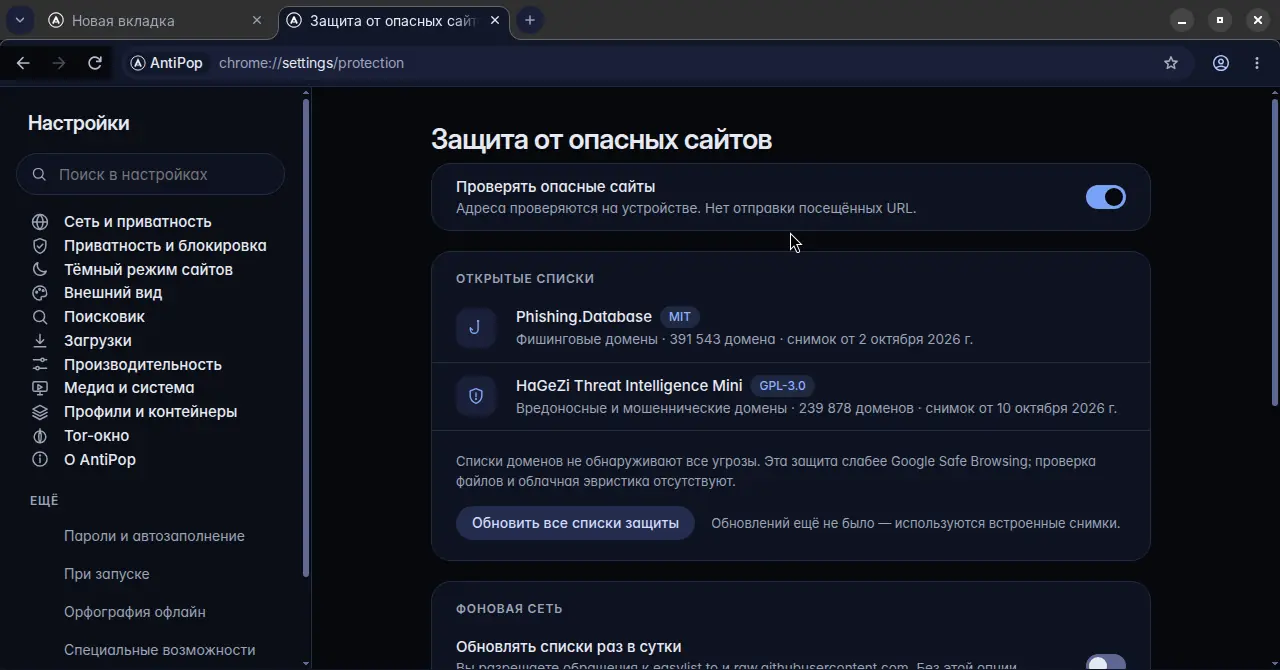
Task: Click the sidebar scroll up arrow
Action: coord(306,93)
